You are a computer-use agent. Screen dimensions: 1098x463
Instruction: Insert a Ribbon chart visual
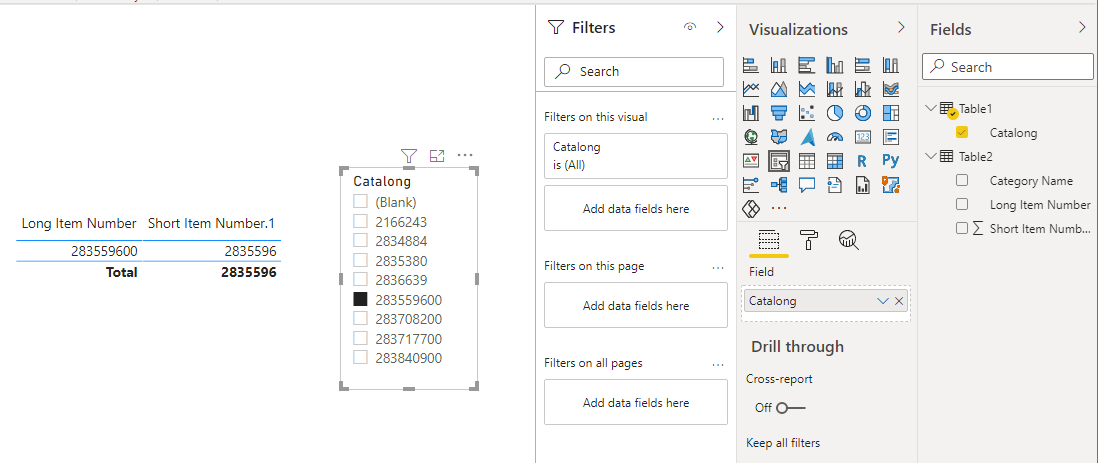click(891, 90)
